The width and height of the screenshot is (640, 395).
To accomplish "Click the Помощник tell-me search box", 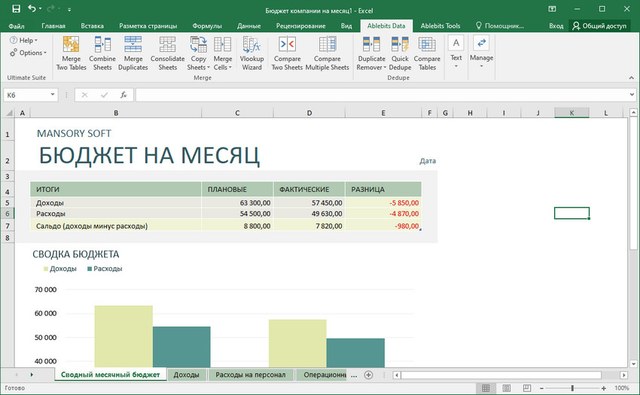I will click(500, 26).
